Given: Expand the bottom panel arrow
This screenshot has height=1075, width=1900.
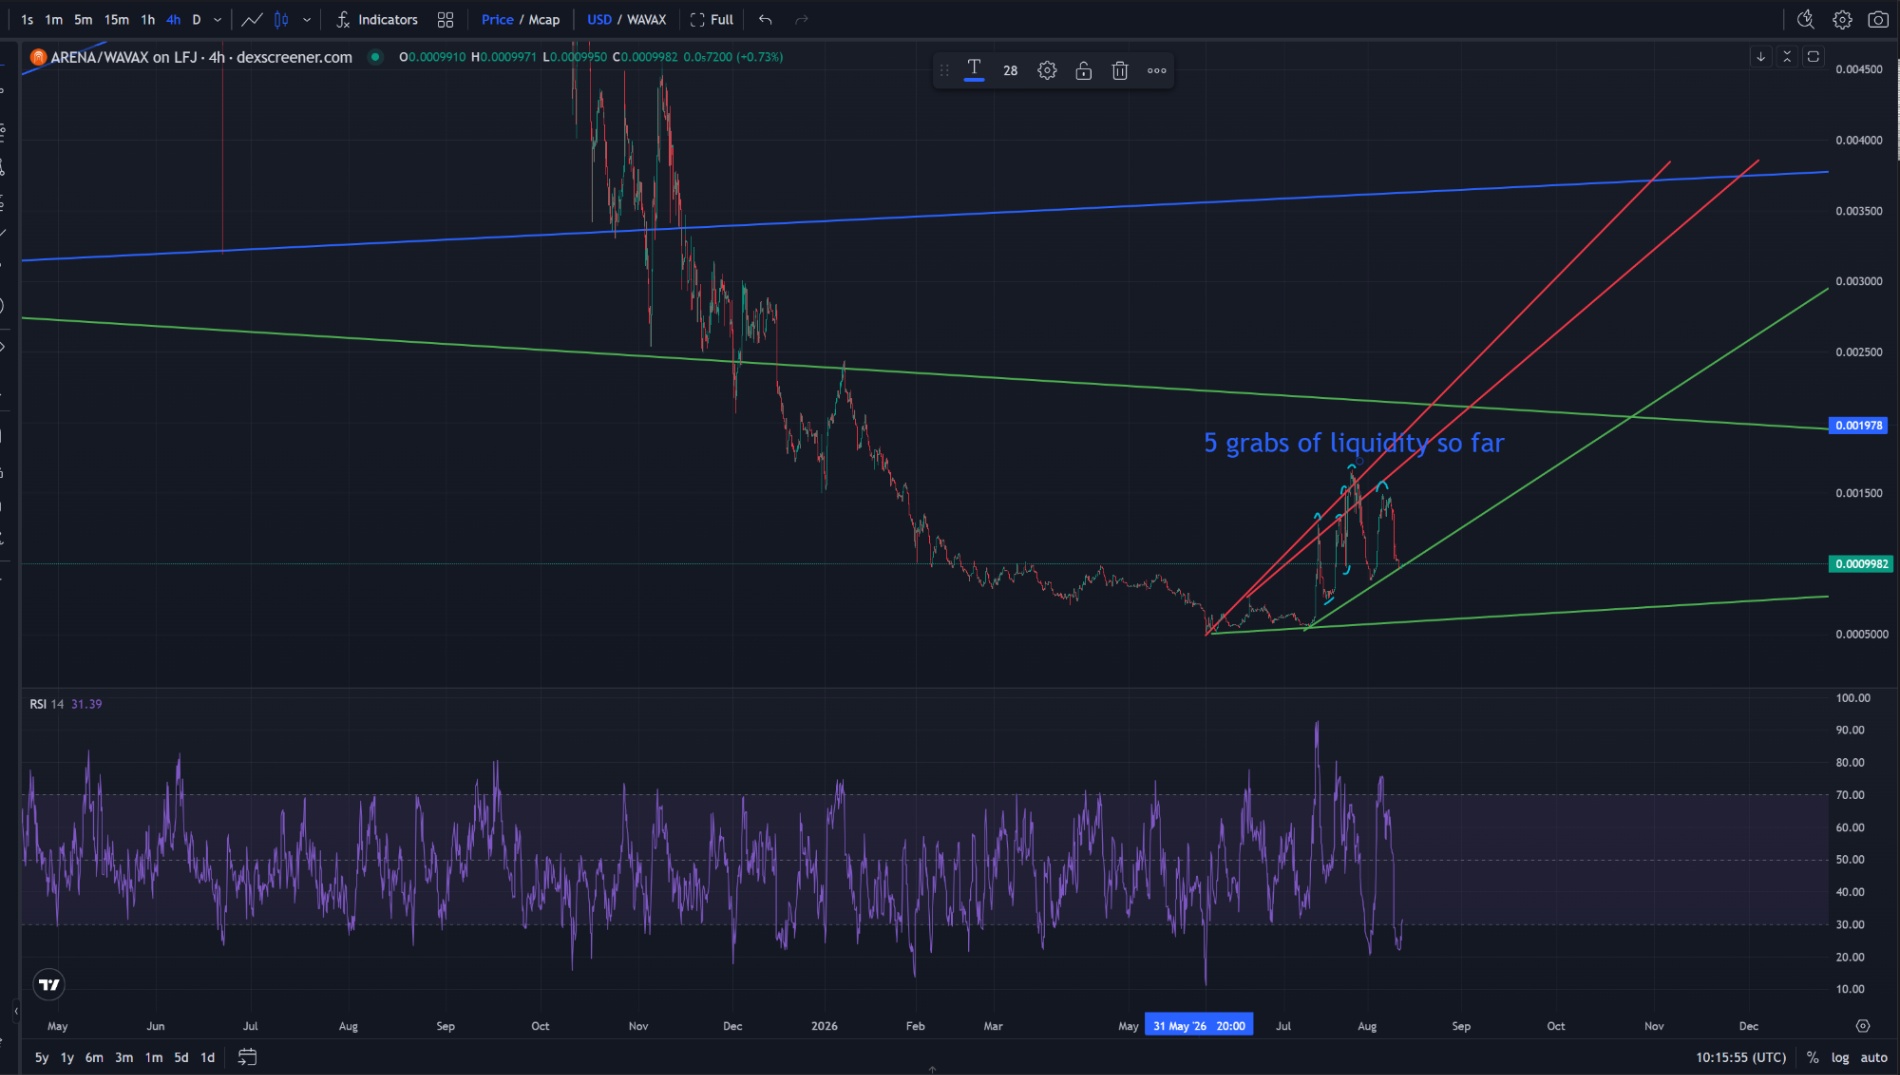Looking at the screenshot, I should click(x=932, y=1069).
